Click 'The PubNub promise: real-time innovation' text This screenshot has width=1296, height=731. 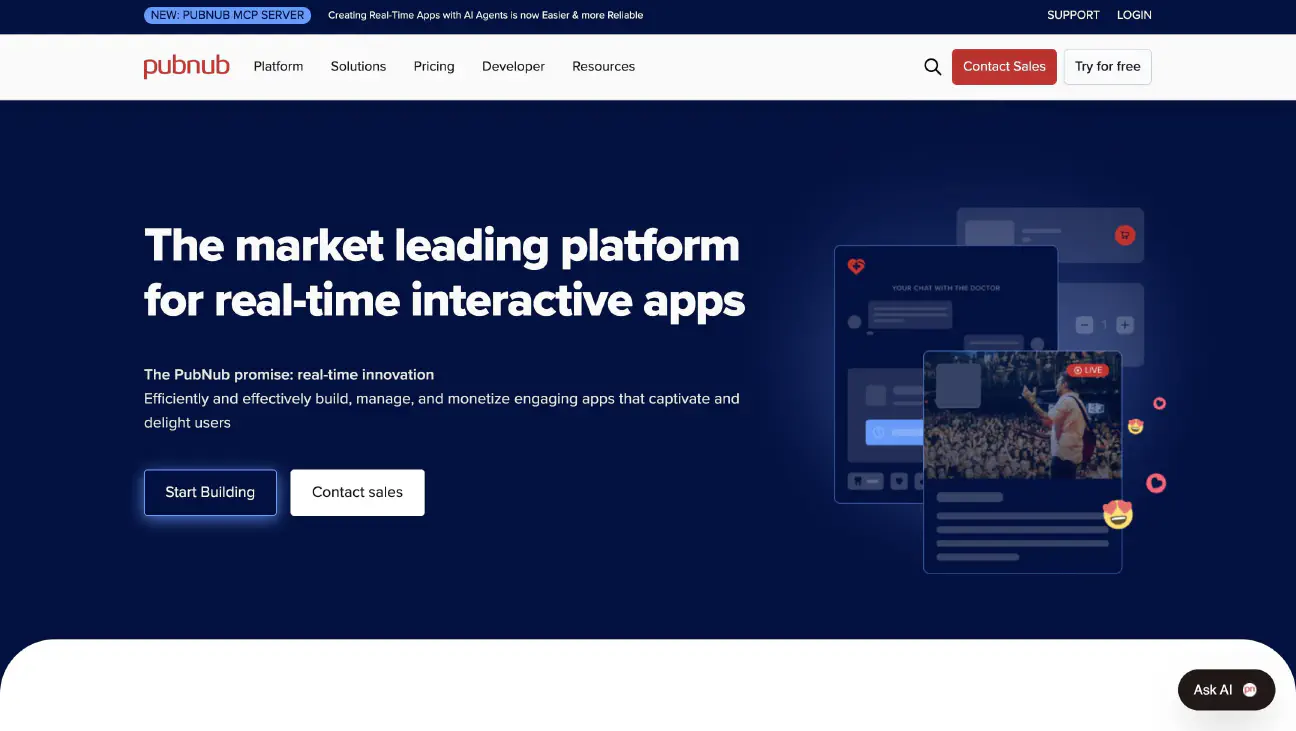click(289, 375)
